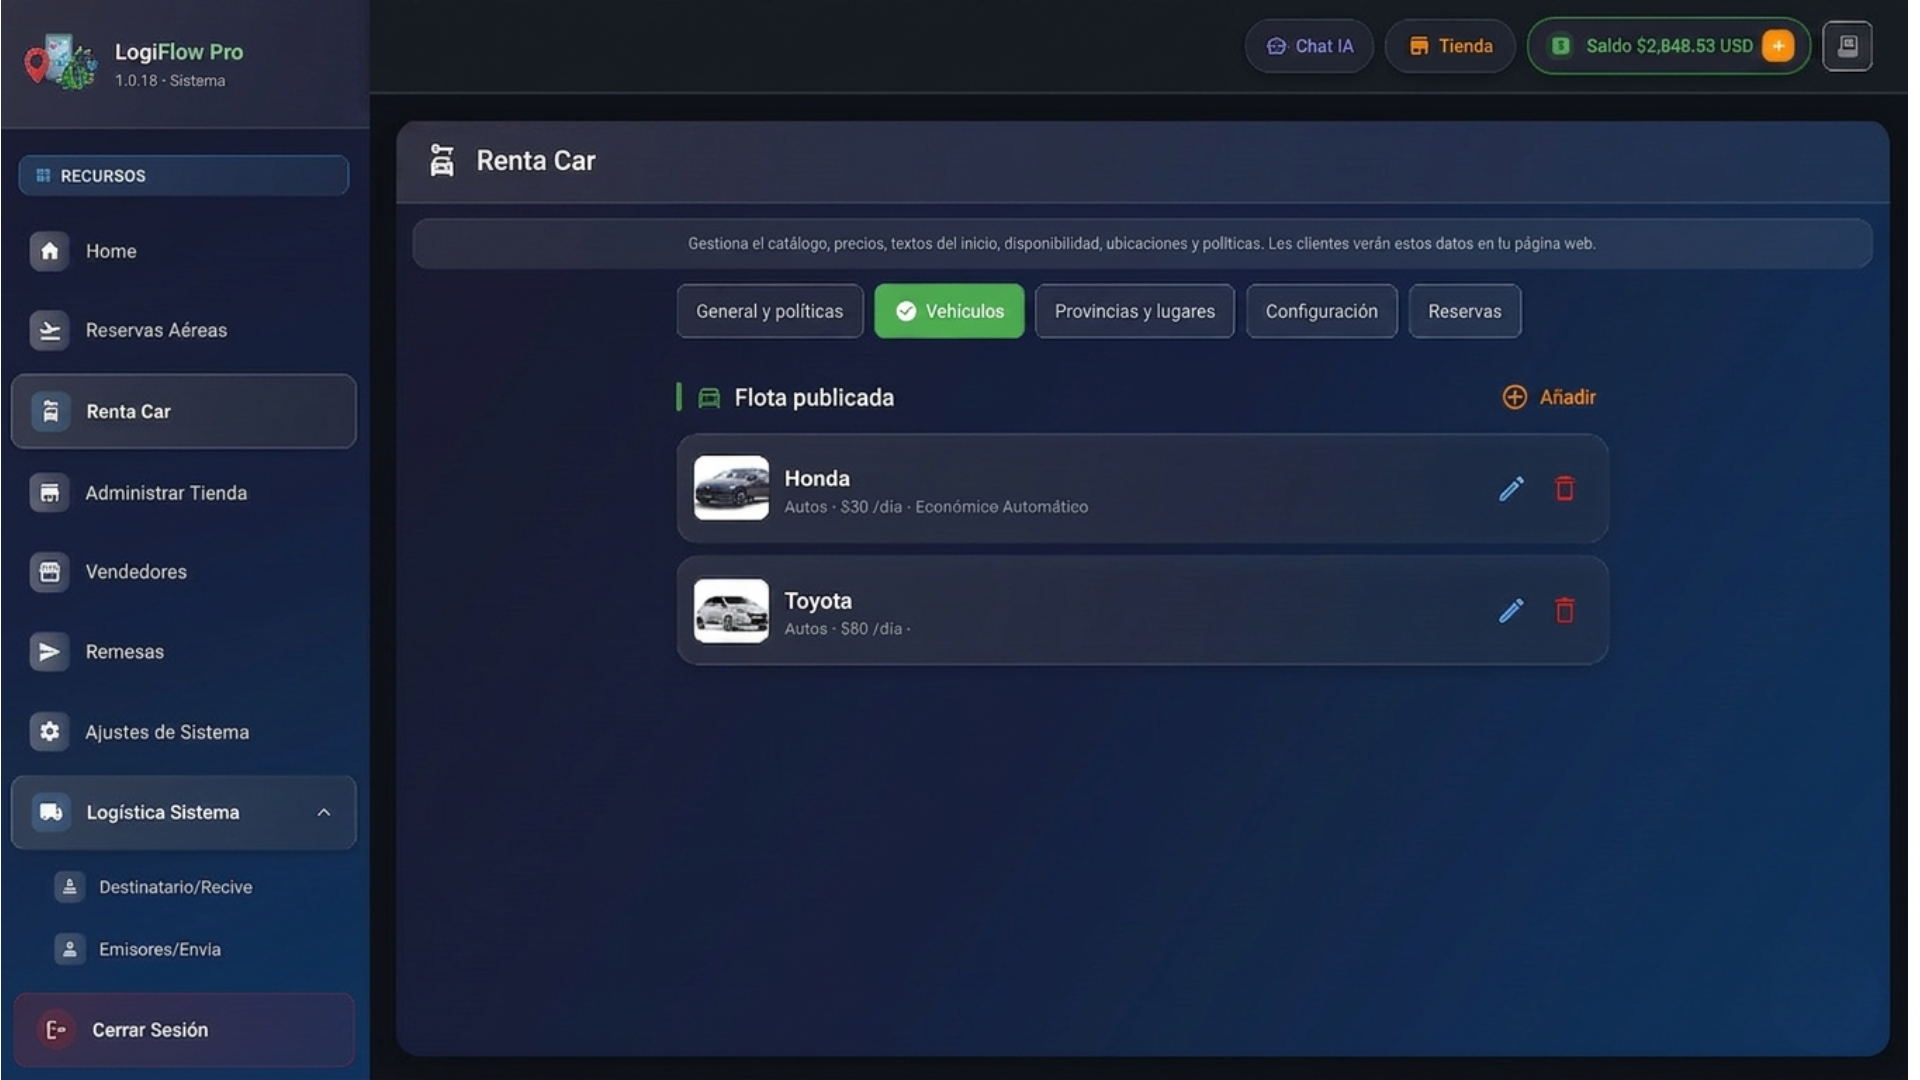Click the Remesas send icon
Image resolution: width=1920 pixels, height=1080 pixels.
[48, 651]
